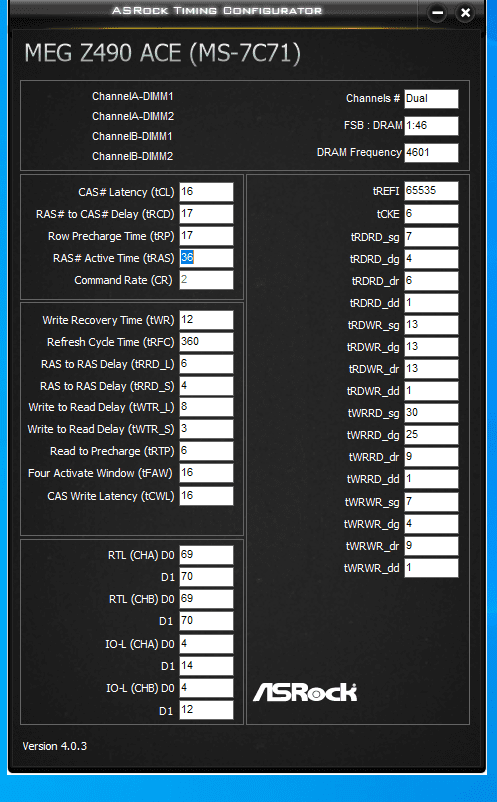Edit Write Recovery Time (tWR) value

[206, 320]
